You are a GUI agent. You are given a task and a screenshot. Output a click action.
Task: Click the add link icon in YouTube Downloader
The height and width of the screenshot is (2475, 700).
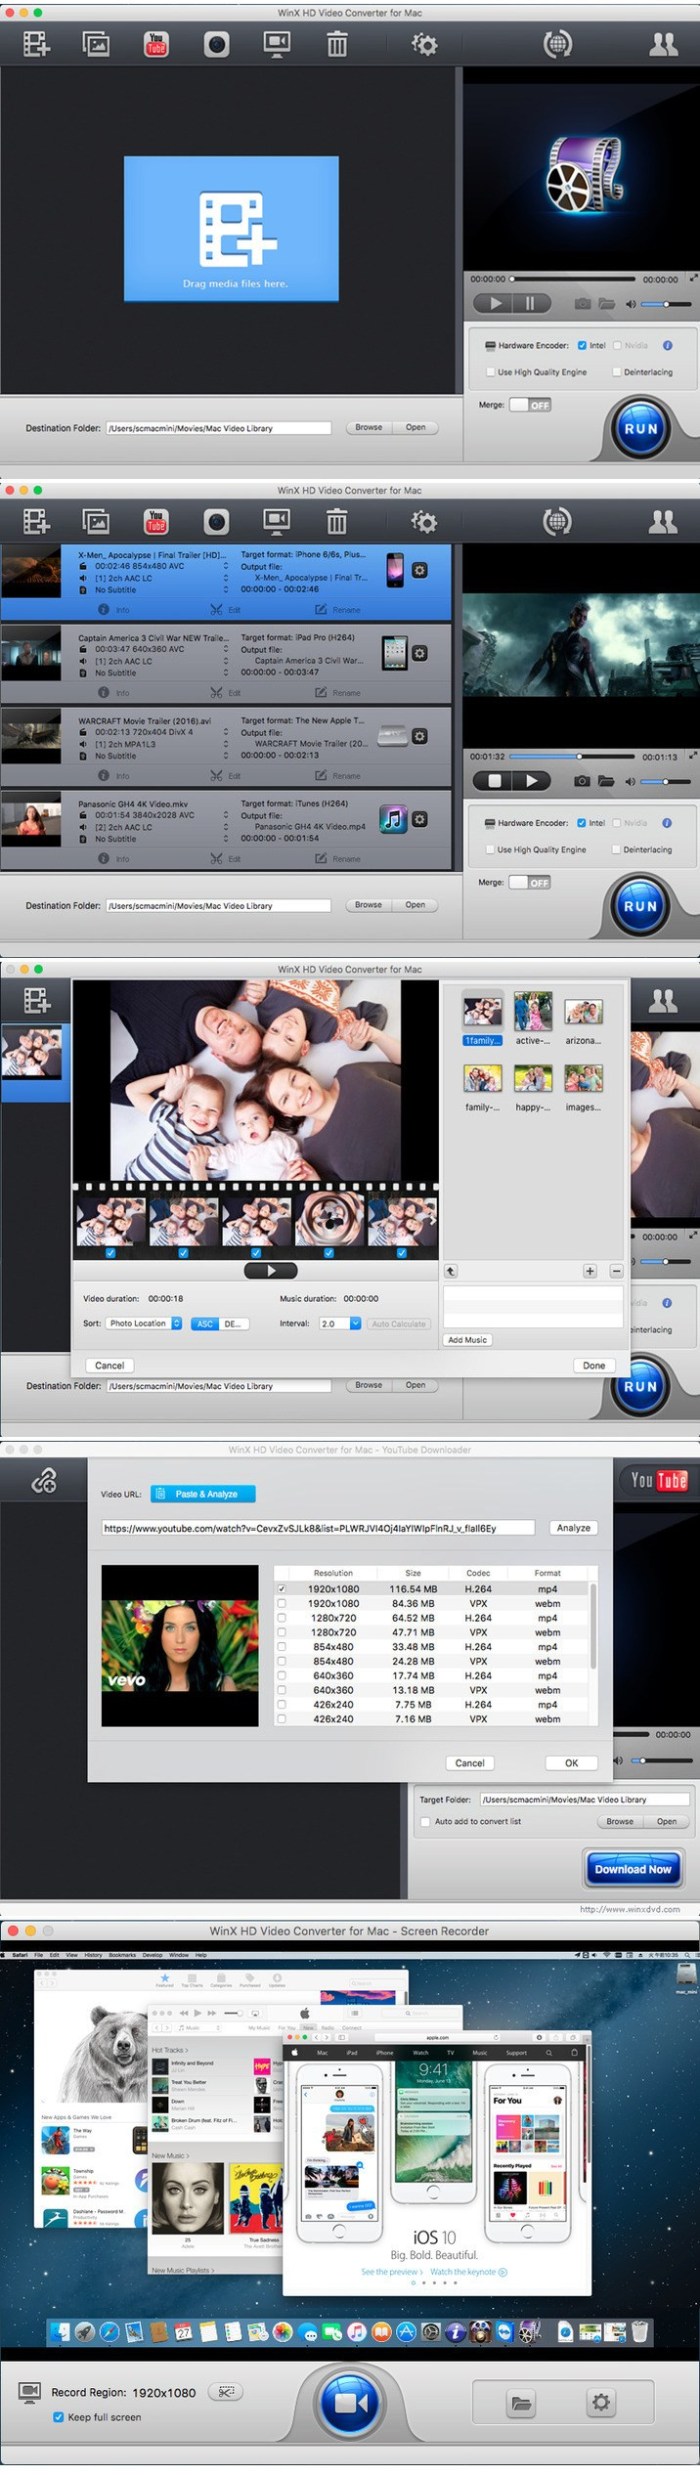tap(44, 1481)
